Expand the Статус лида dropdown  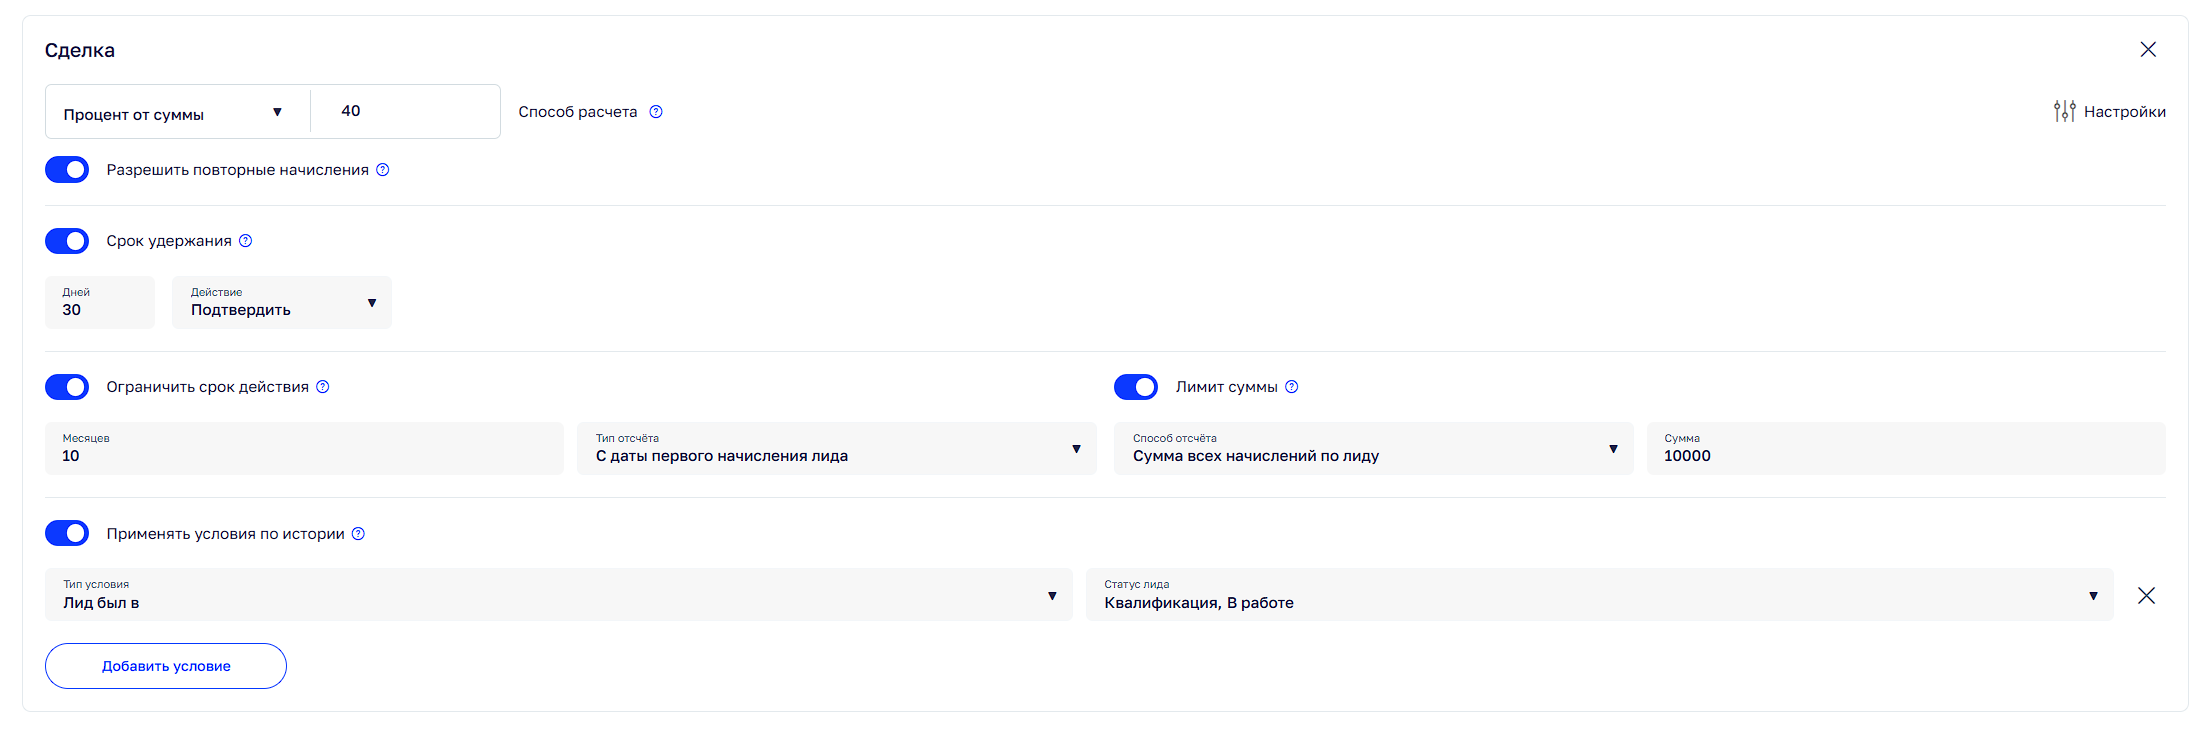pos(1599,596)
